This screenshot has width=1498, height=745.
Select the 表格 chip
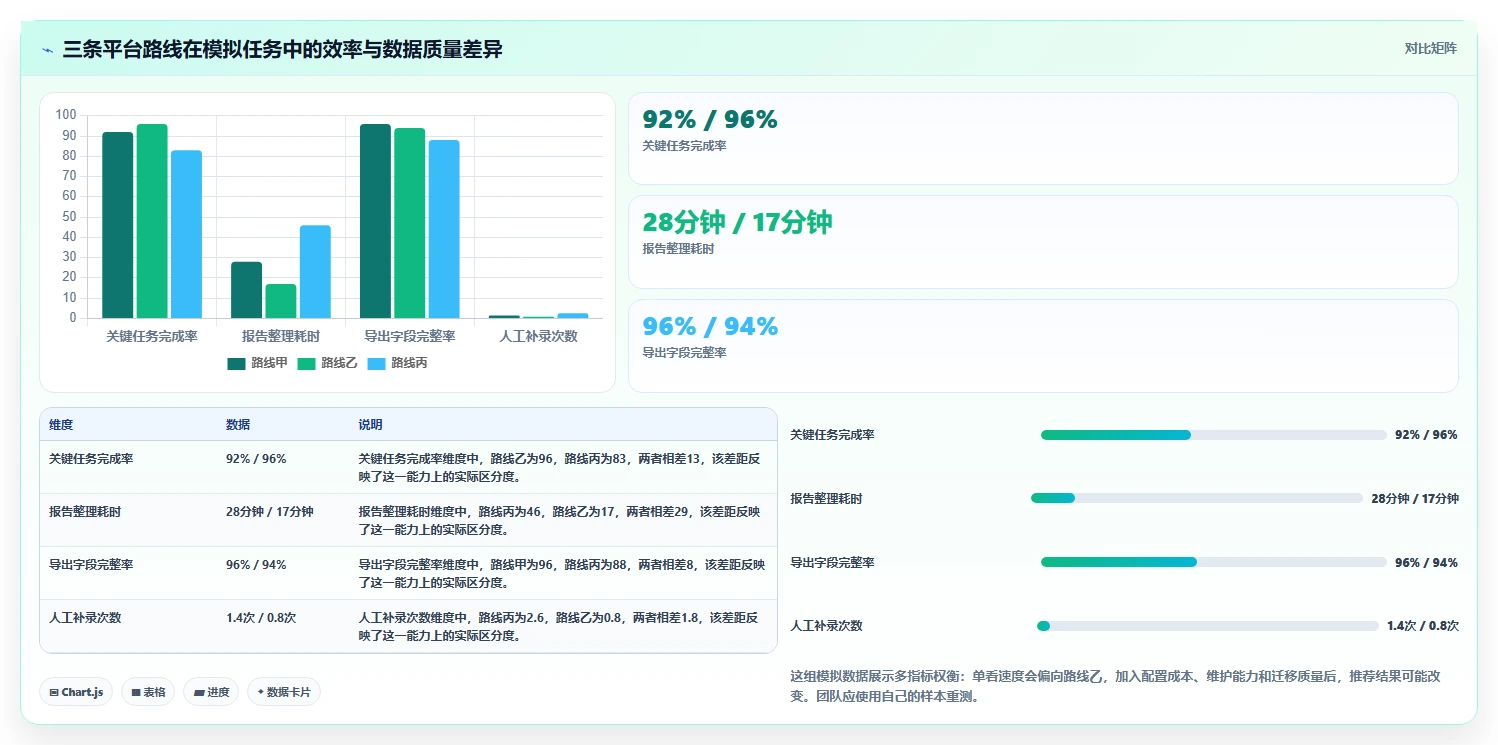coord(148,692)
